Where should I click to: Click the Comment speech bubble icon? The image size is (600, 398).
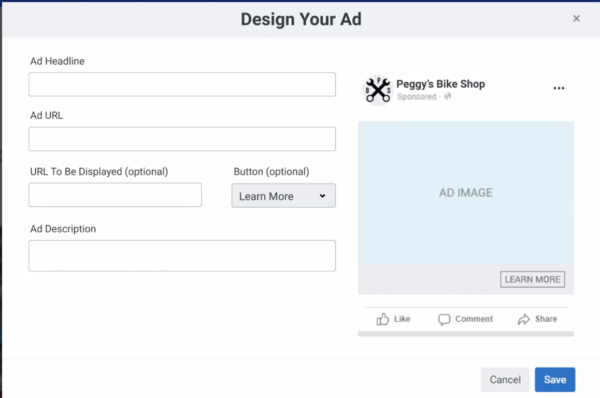pos(444,319)
